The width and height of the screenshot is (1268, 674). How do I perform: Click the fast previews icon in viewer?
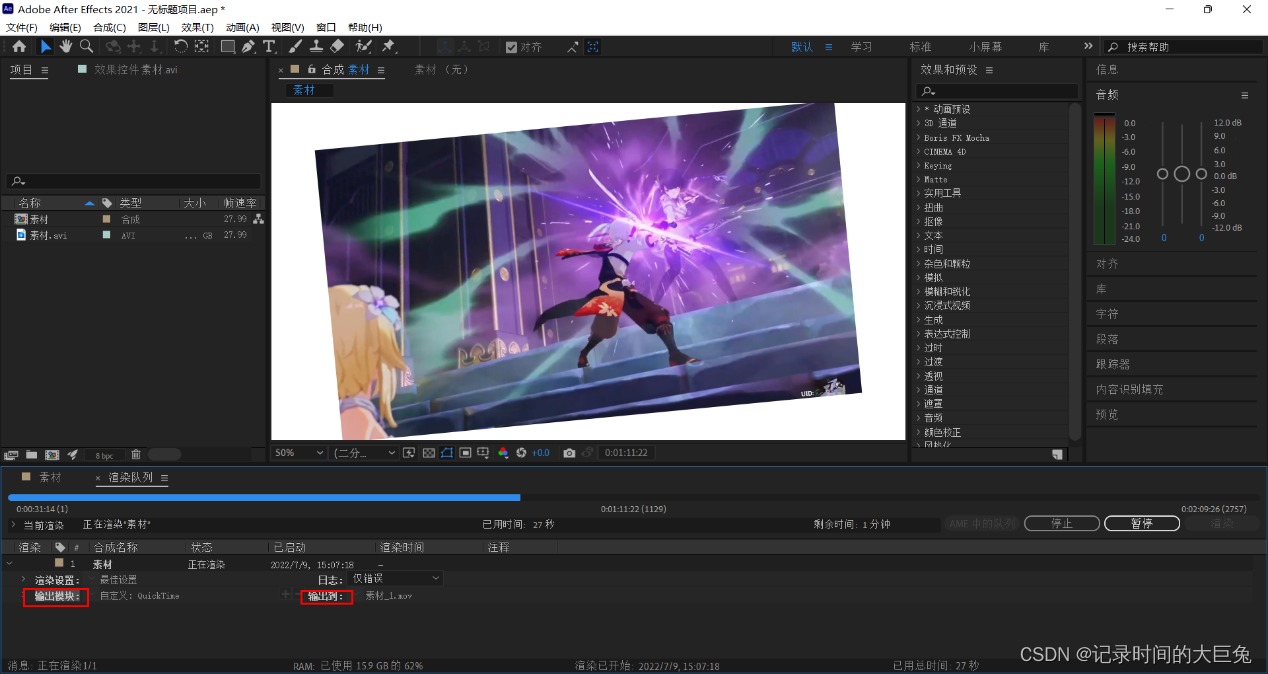point(409,453)
